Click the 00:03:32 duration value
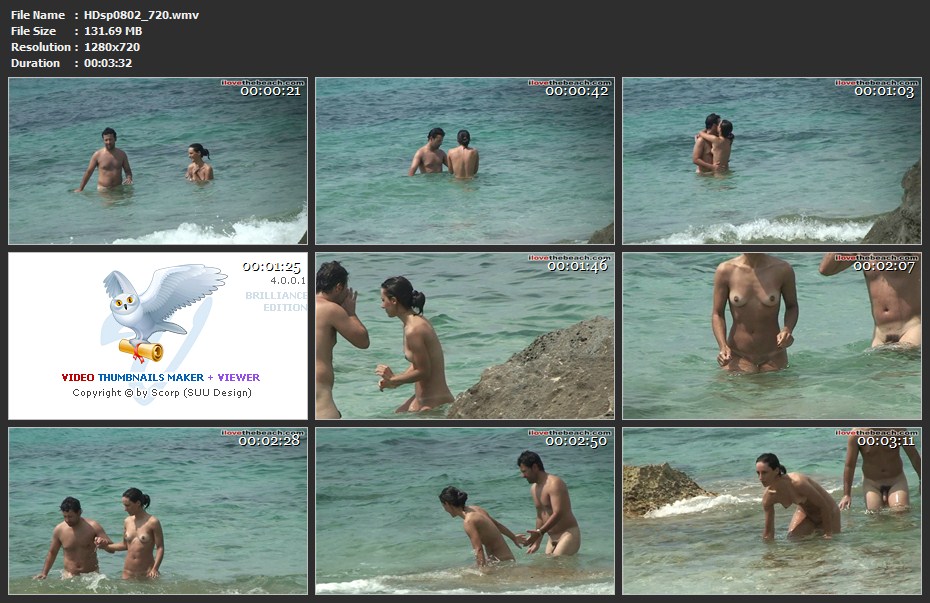Screen dimensions: 930x603 (x=108, y=63)
